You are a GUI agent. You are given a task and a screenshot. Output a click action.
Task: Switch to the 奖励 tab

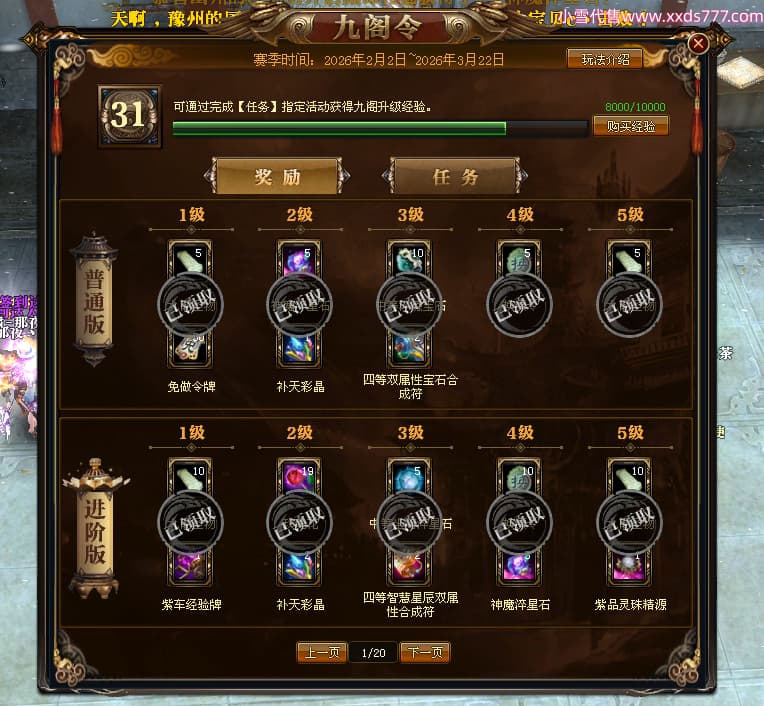pos(277,176)
